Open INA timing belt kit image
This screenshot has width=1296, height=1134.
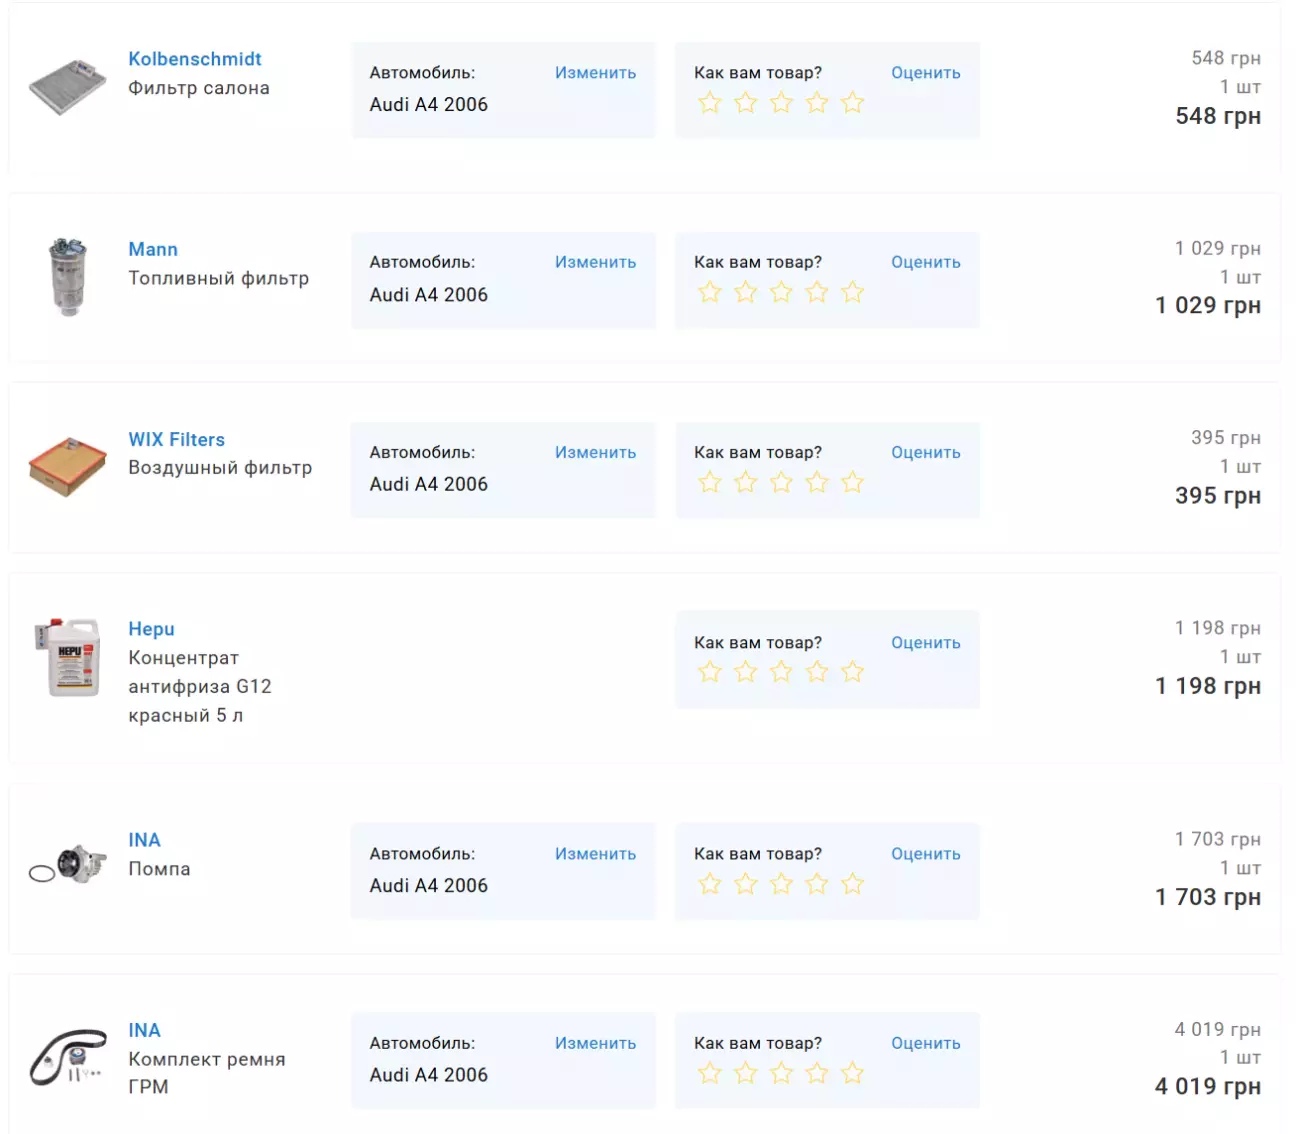[x=68, y=1057]
